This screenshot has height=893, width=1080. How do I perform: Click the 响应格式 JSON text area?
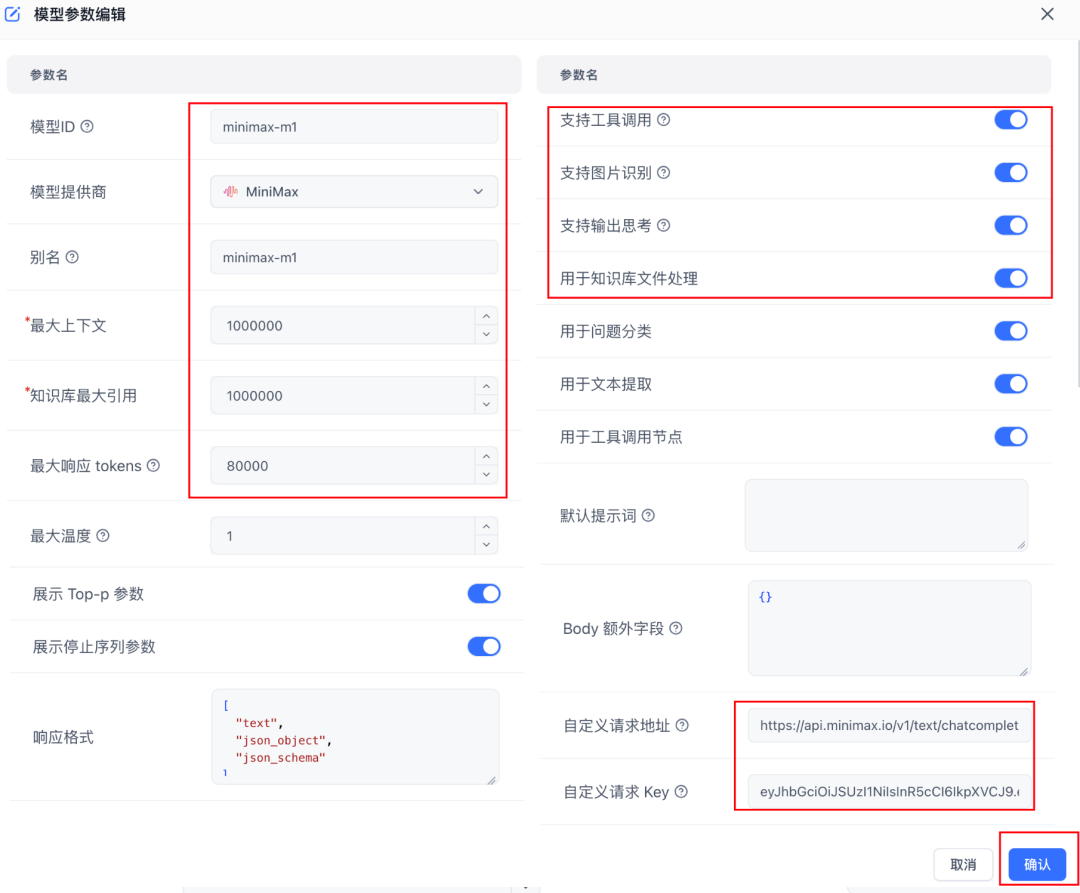tap(355, 737)
